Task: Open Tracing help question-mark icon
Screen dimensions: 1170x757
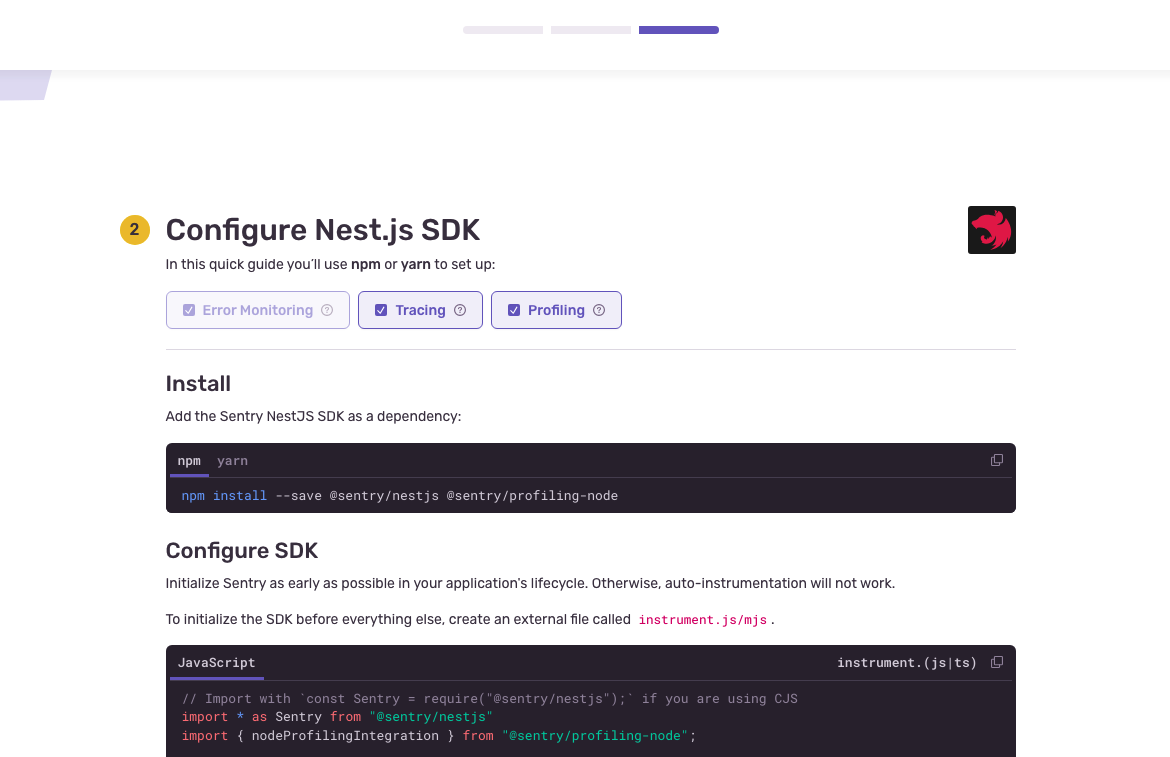Action: coord(460,310)
